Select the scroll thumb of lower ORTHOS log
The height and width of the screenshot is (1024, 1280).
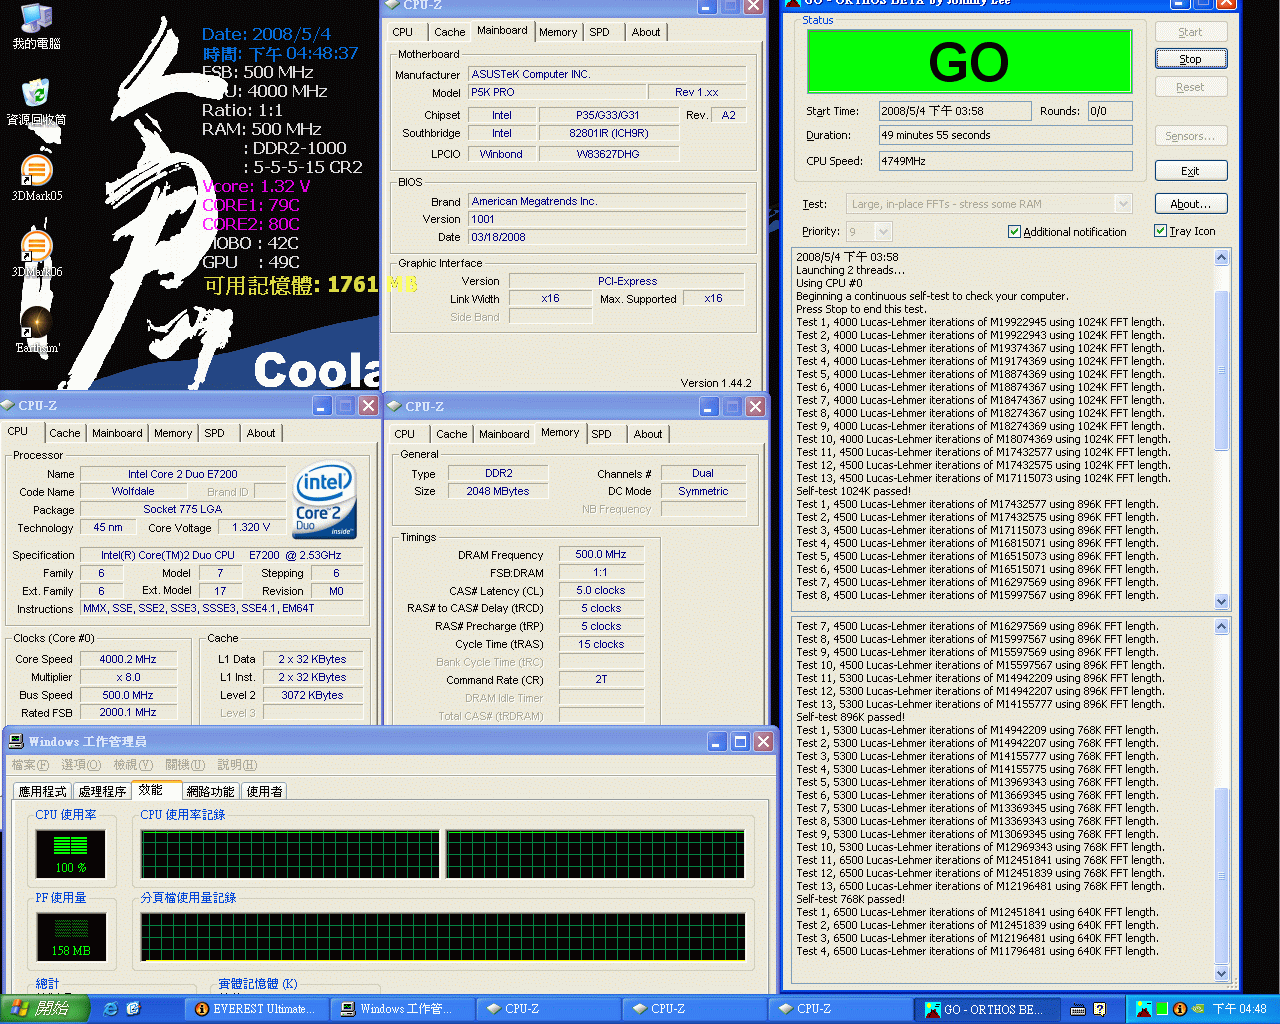coord(1221,875)
